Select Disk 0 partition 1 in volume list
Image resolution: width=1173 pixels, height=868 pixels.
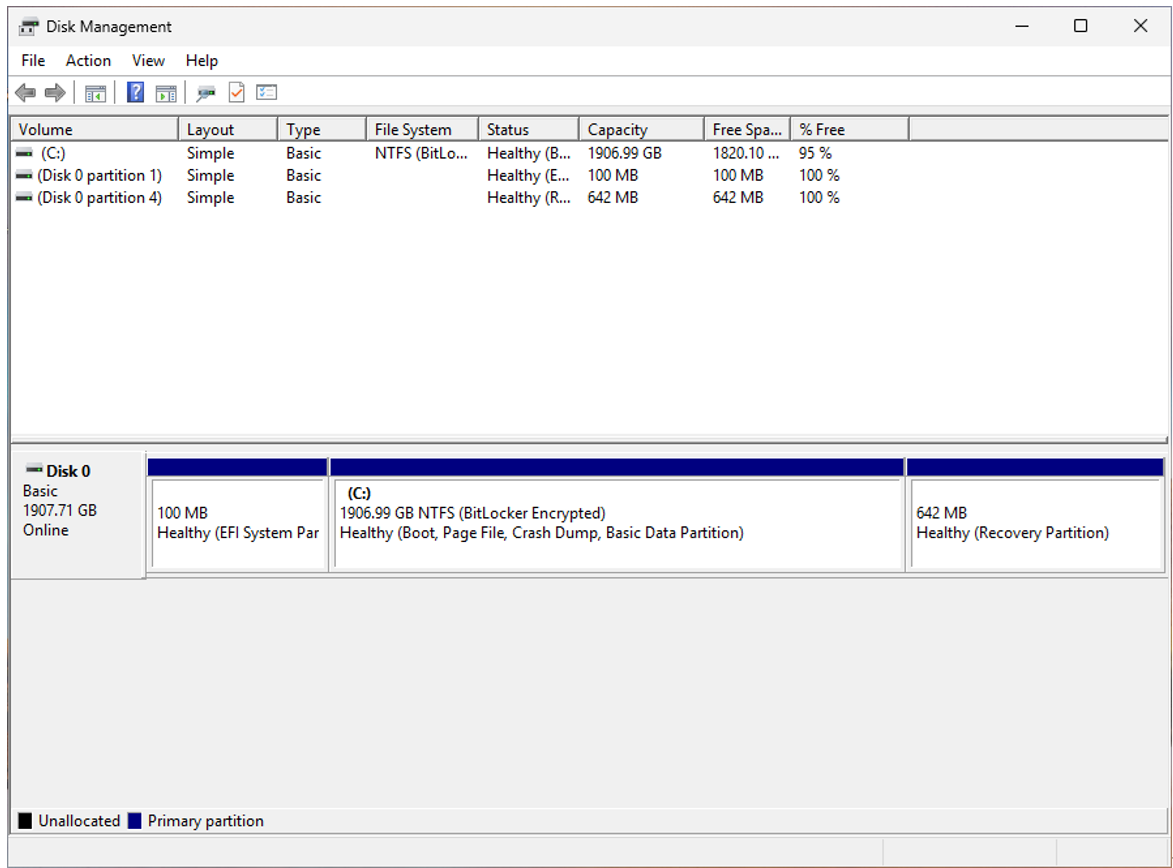(99, 175)
